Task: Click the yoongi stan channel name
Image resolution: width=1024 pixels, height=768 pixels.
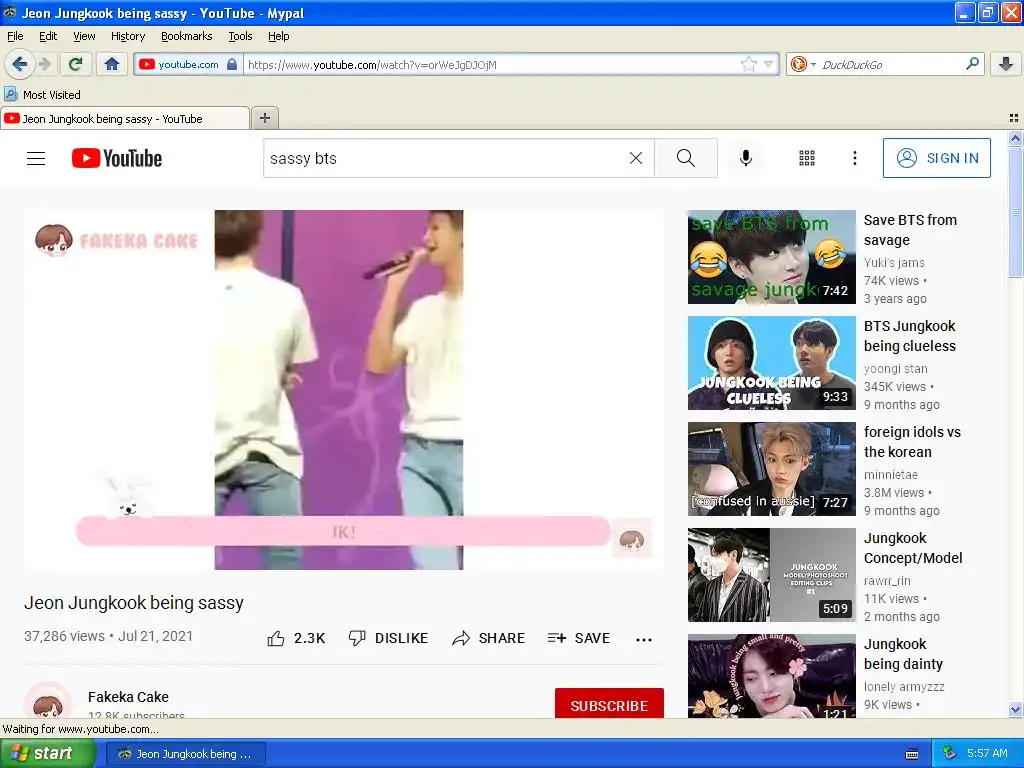Action: 895,368
